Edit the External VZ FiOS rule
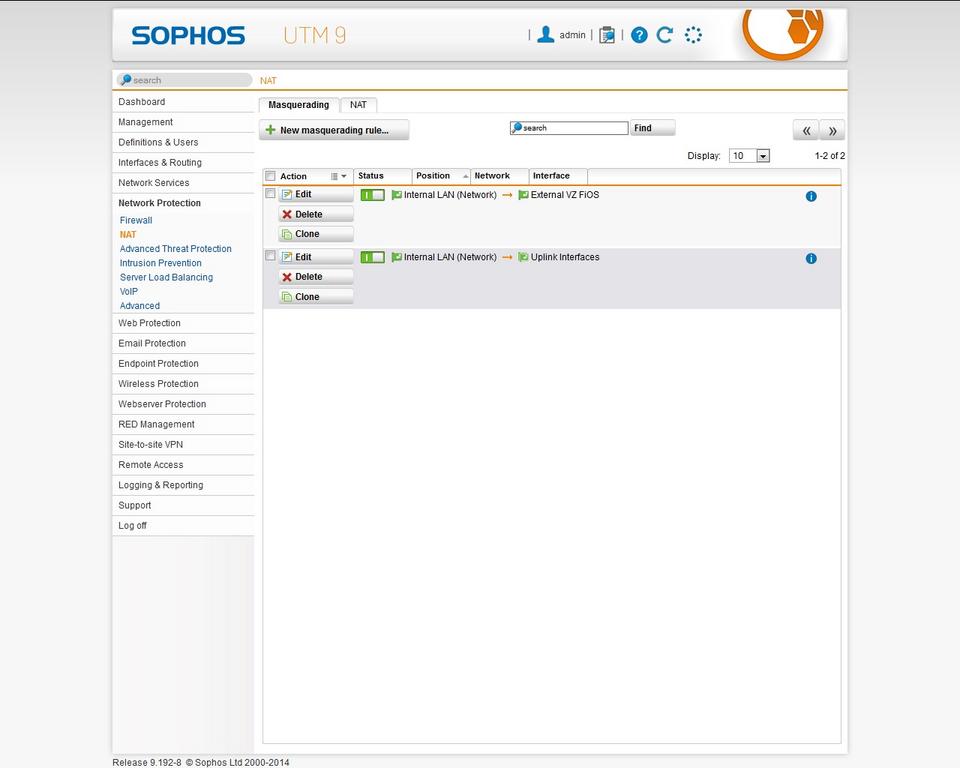Viewport: 960px width, 768px height. click(x=316, y=194)
